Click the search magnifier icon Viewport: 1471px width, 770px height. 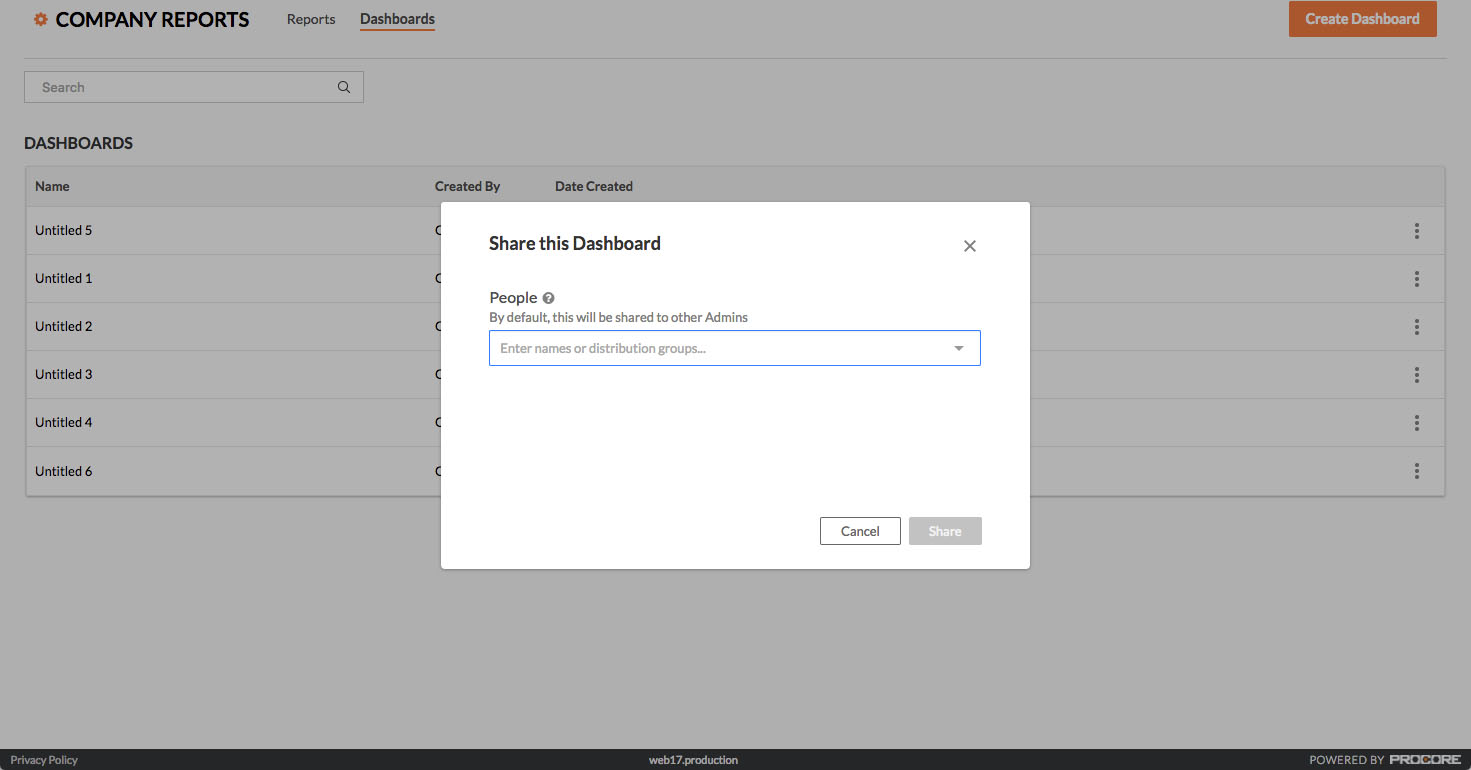coord(343,87)
